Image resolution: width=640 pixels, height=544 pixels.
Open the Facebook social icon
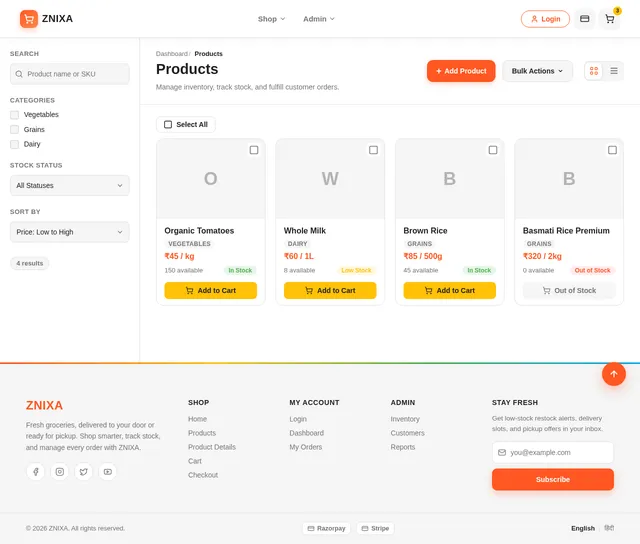[36, 472]
